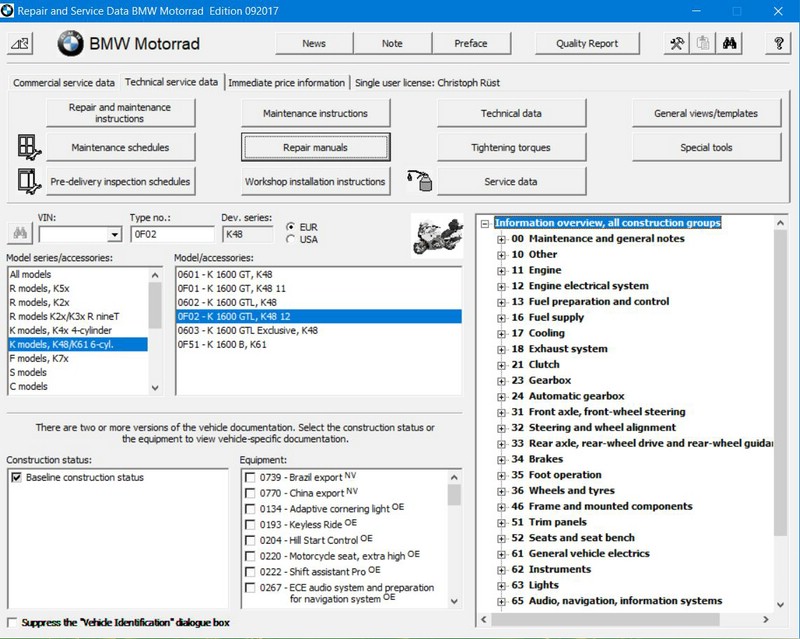Click the maintenance schedules checklist icon
This screenshot has height=639, width=800.
[x=29, y=147]
